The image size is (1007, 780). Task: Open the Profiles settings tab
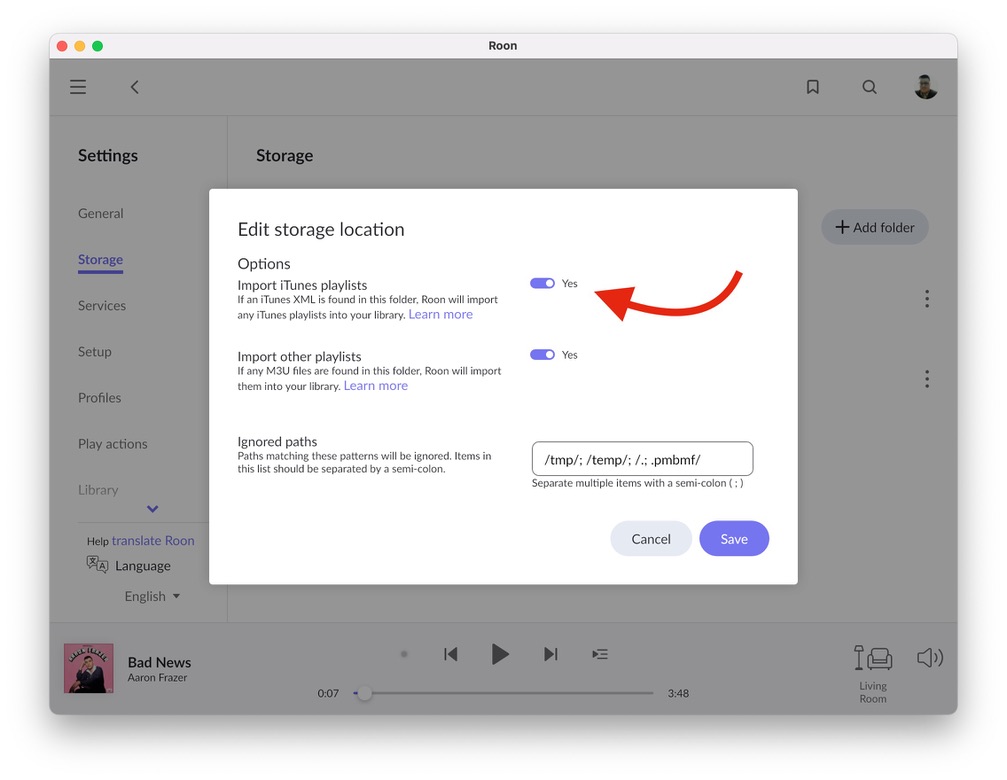100,398
